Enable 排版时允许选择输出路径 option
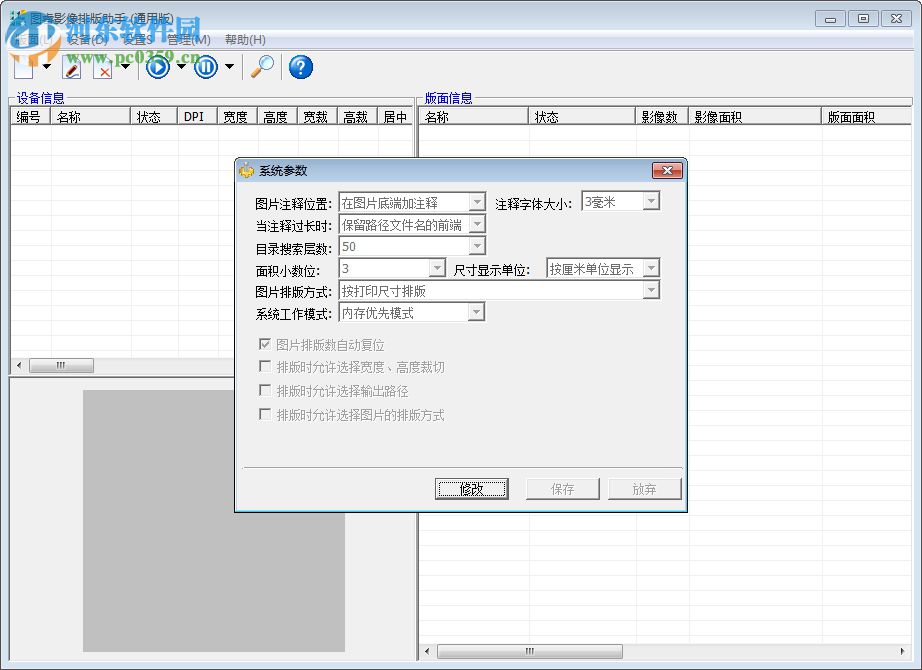 pyautogui.click(x=266, y=392)
